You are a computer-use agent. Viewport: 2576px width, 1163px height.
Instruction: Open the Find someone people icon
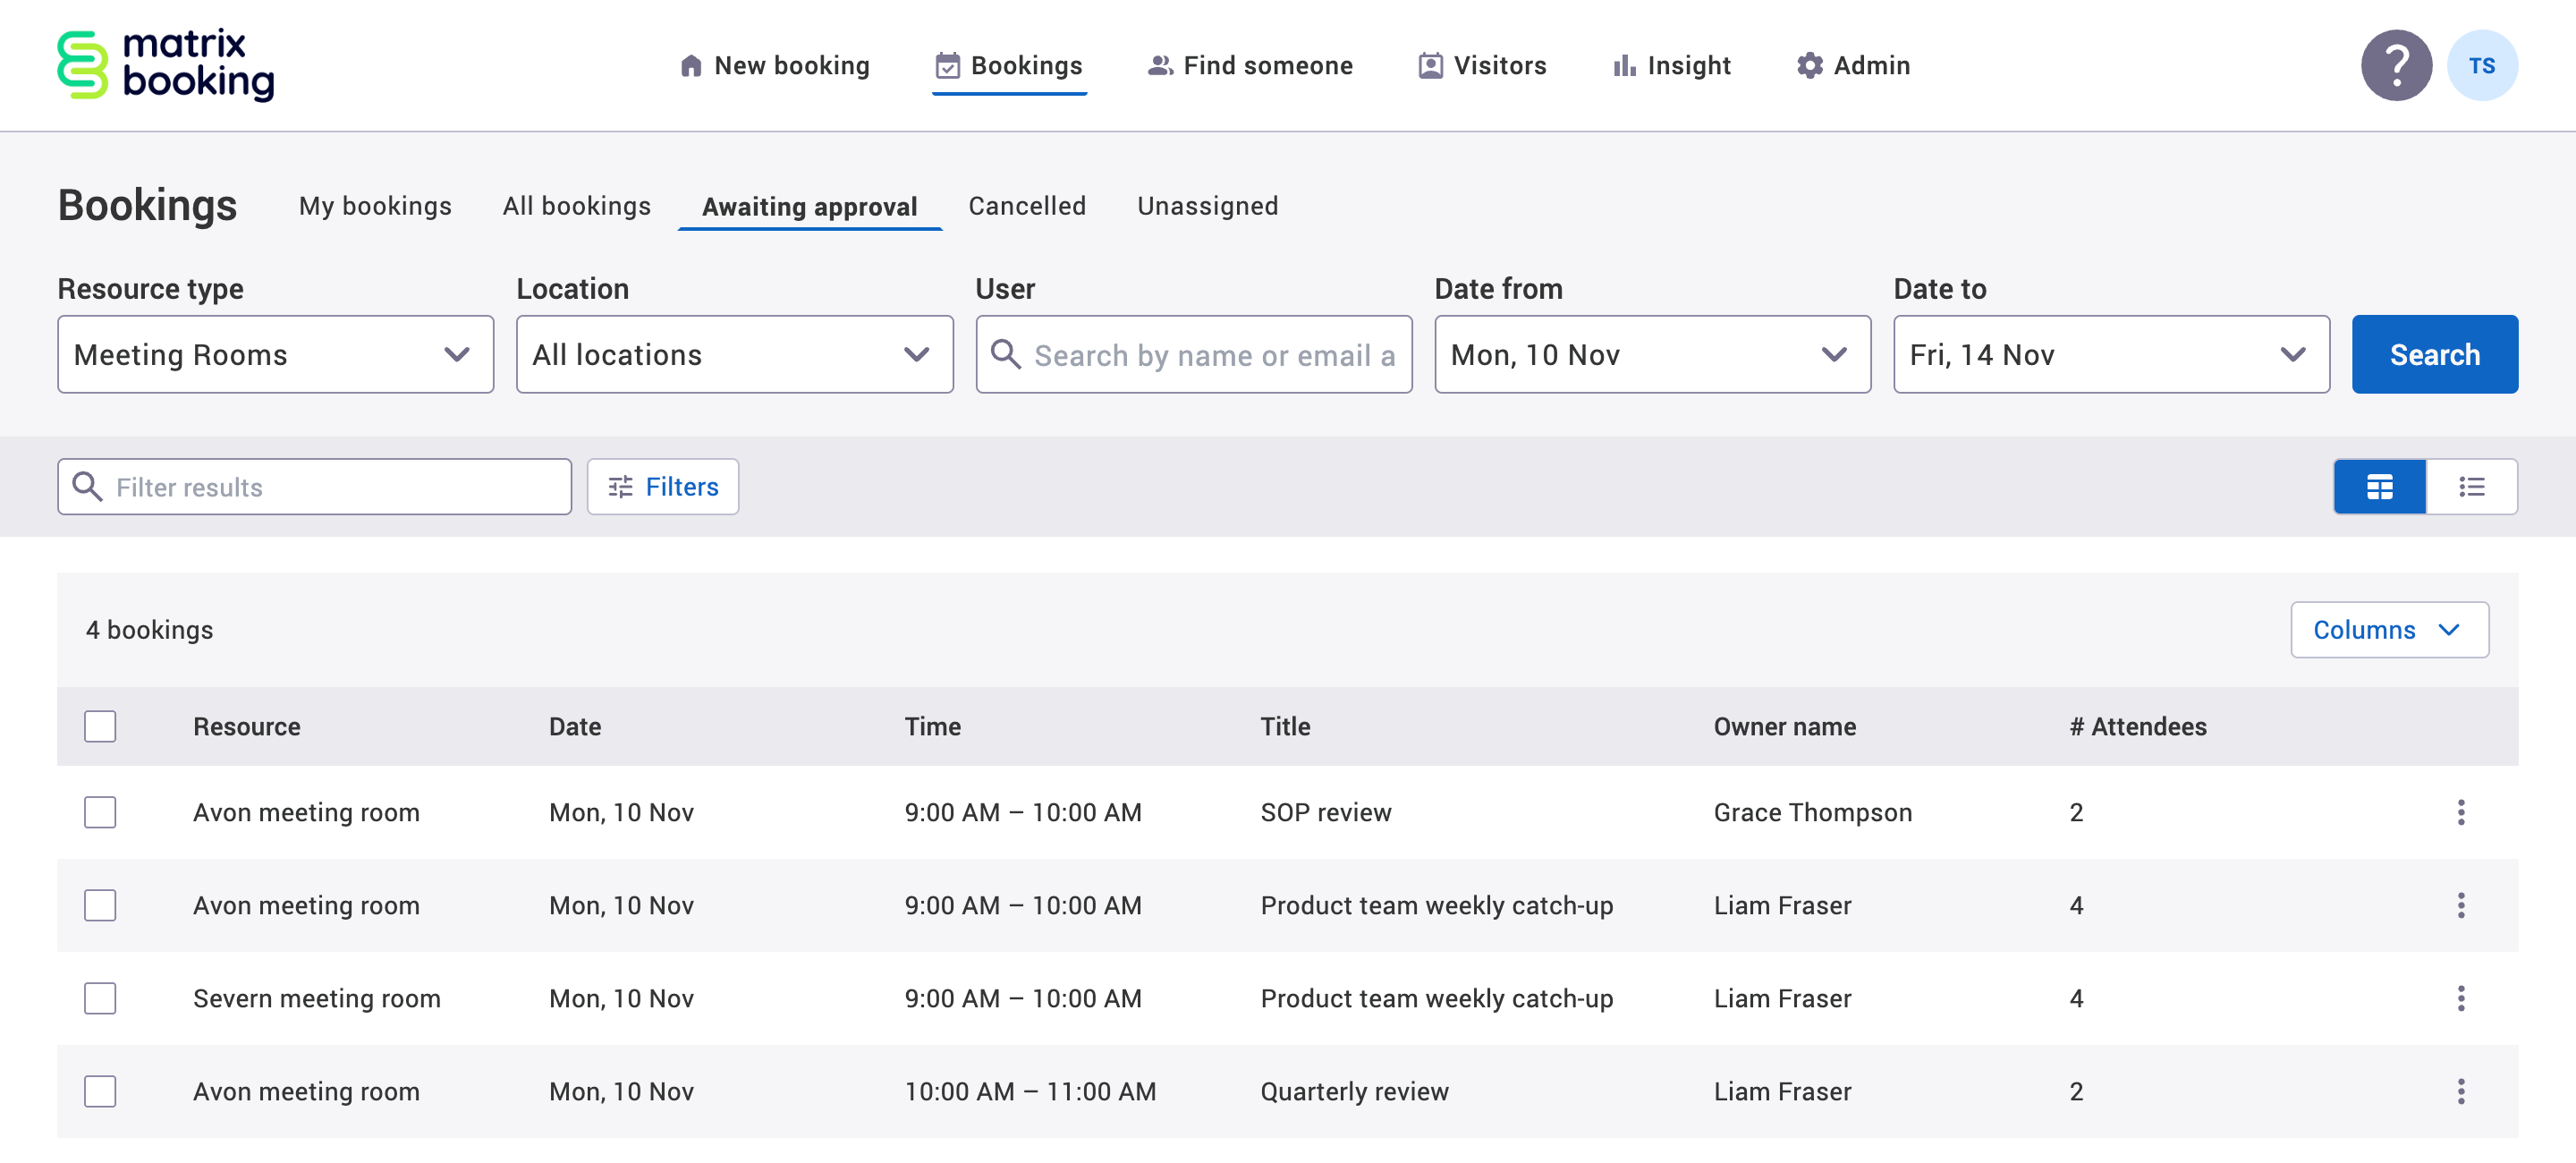click(1158, 64)
